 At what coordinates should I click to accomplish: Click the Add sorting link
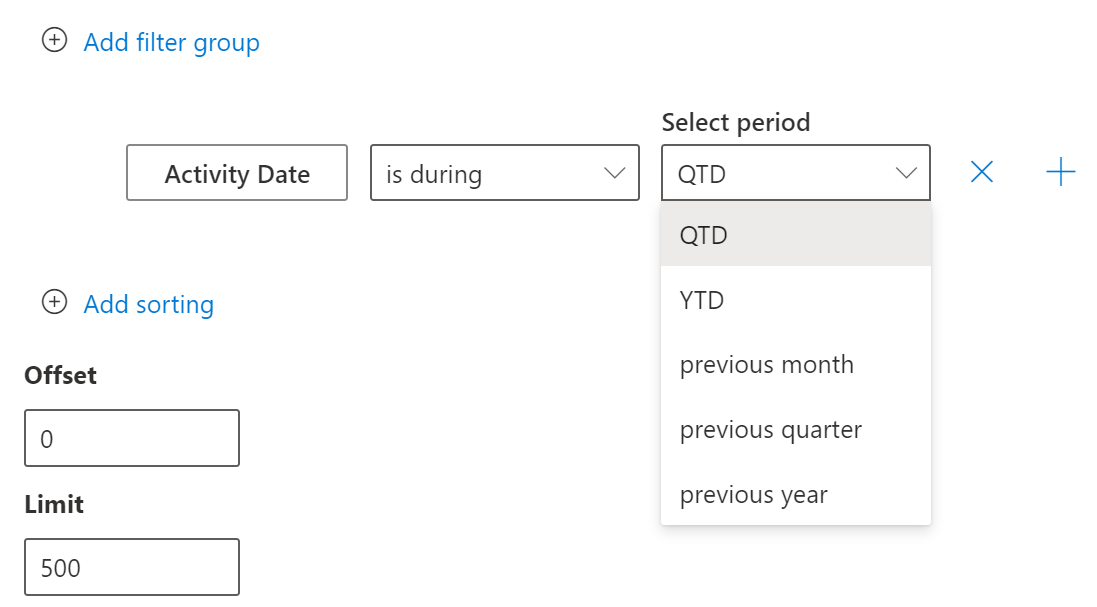pos(148,304)
